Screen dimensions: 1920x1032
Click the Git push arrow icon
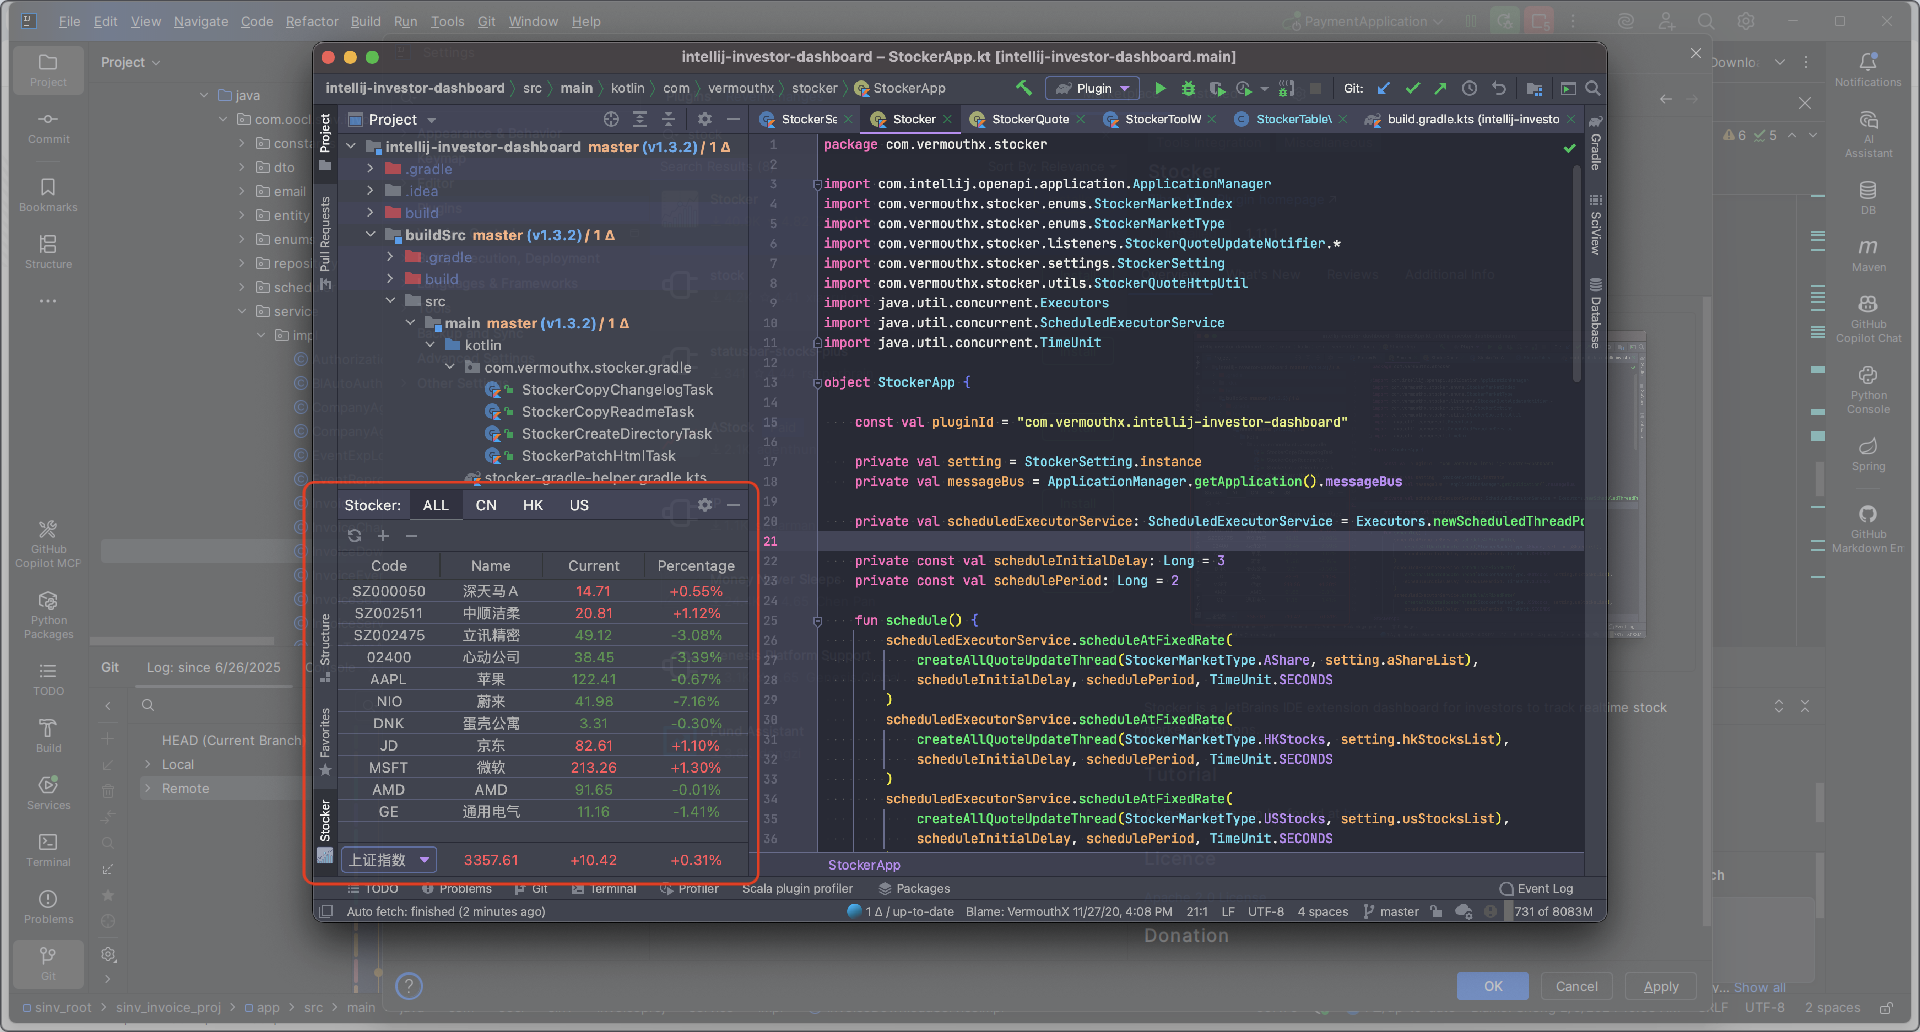tap(1440, 88)
